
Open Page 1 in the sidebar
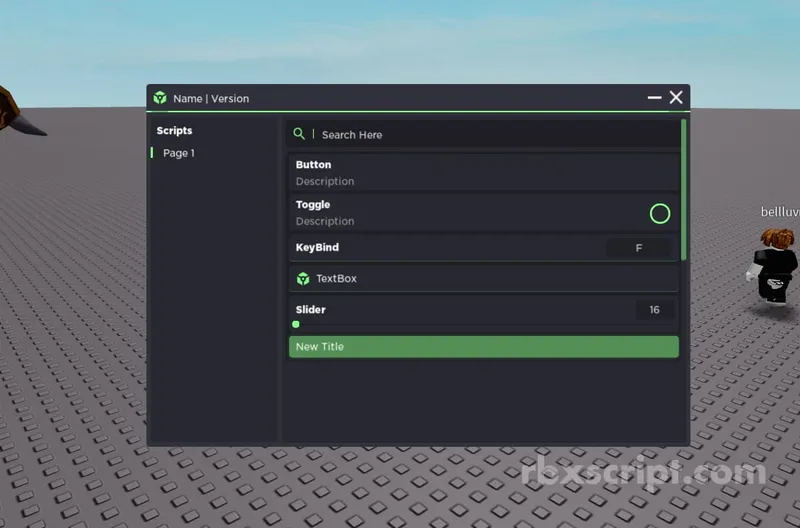tap(179, 153)
